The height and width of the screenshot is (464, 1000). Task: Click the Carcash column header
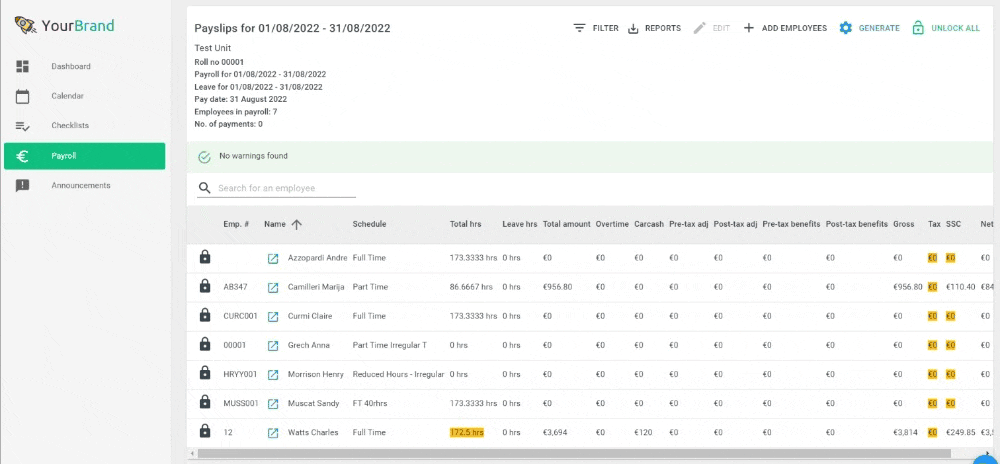[x=649, y=224]
